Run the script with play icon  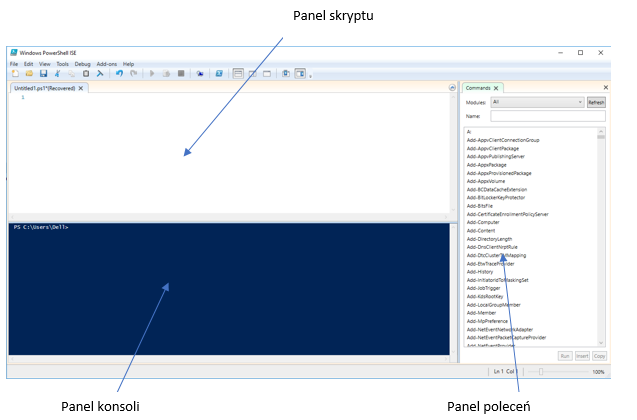tap(152, 74)
